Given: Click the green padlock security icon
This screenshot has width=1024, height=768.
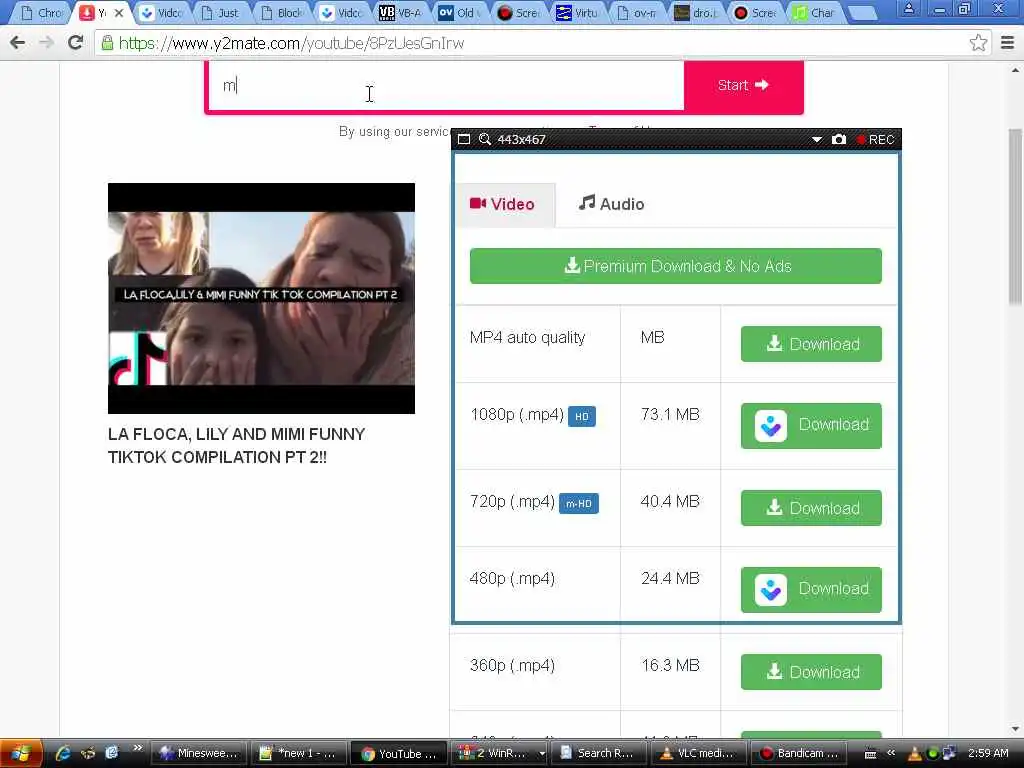Looking at the screenshot, I should 106,43.
